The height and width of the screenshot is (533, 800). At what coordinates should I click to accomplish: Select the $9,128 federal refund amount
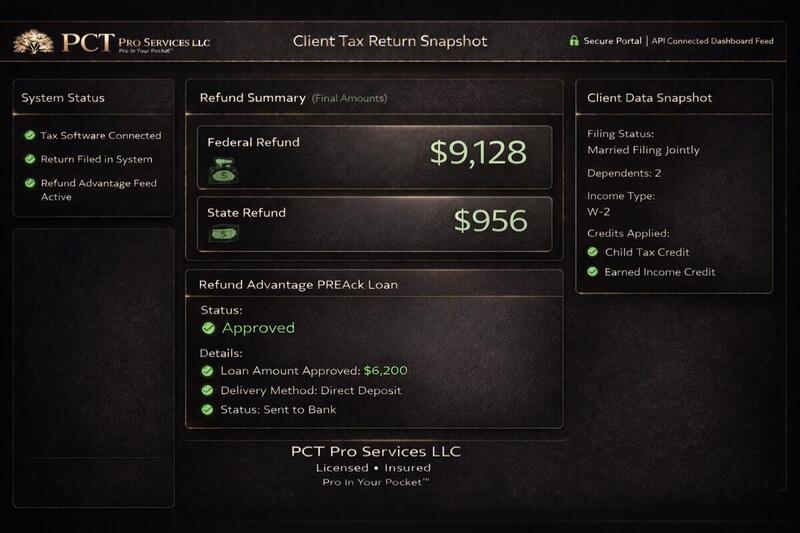click(x=478, y=153)
